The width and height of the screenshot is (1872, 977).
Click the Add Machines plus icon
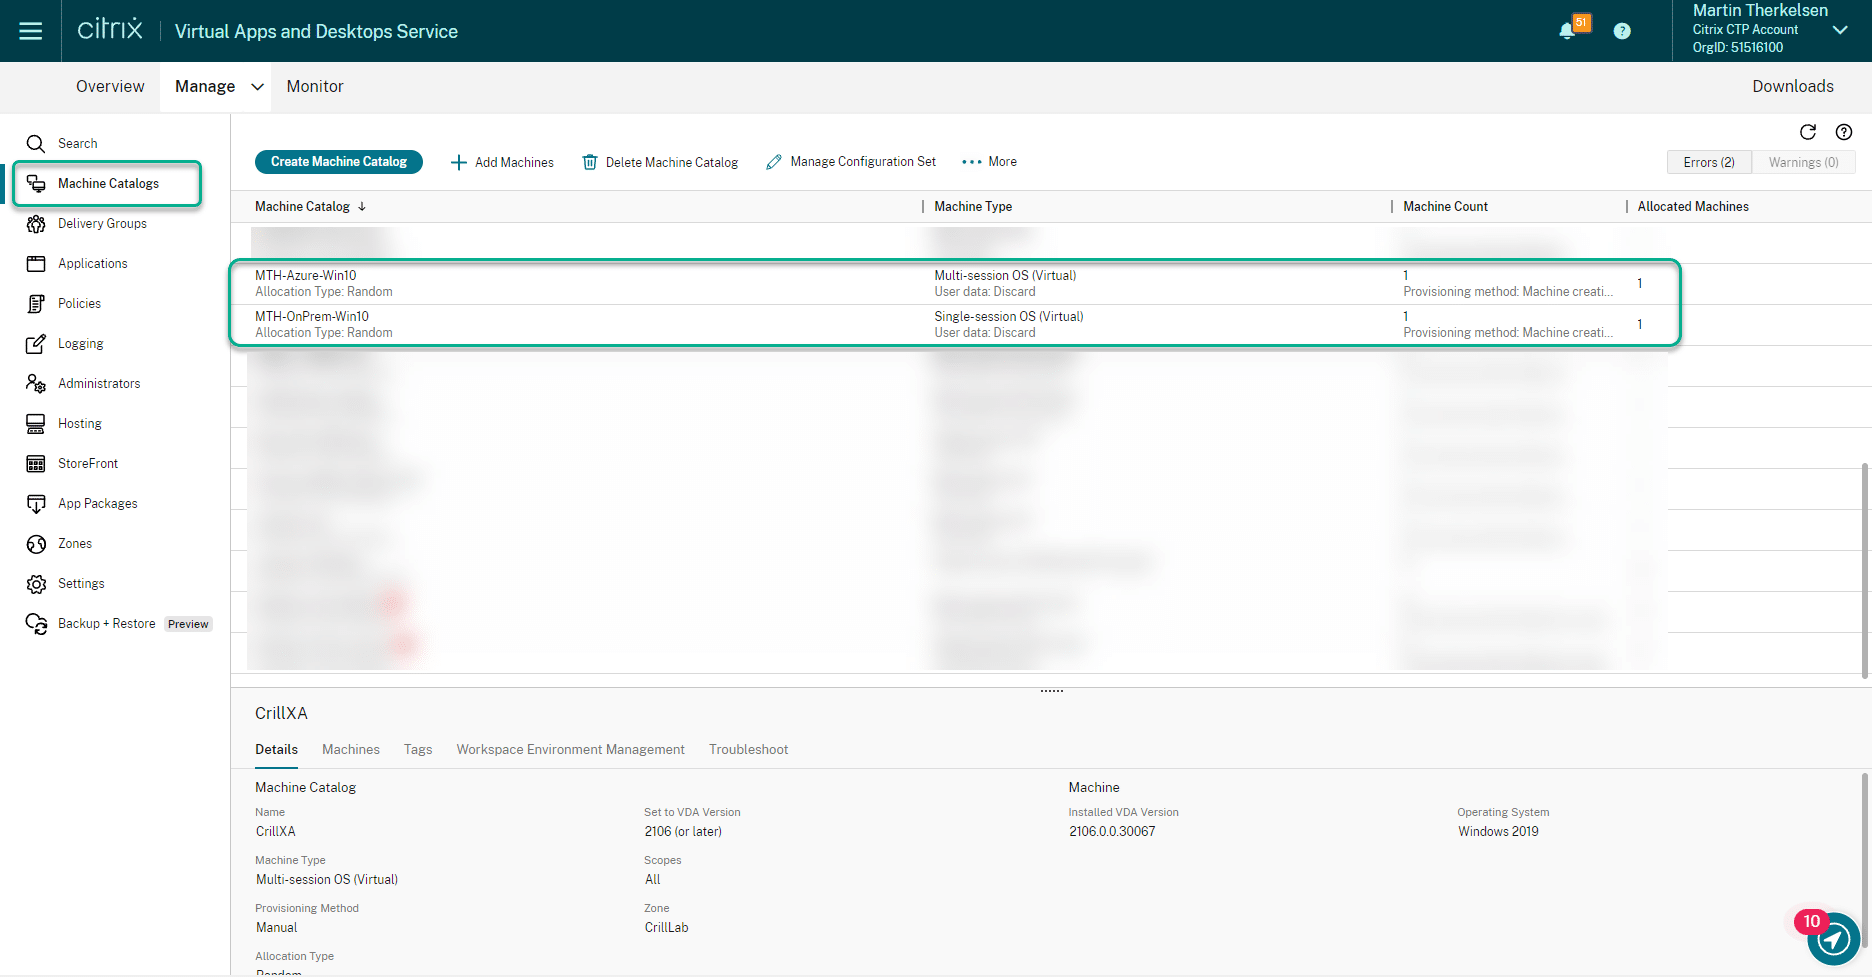coord(459,162)
